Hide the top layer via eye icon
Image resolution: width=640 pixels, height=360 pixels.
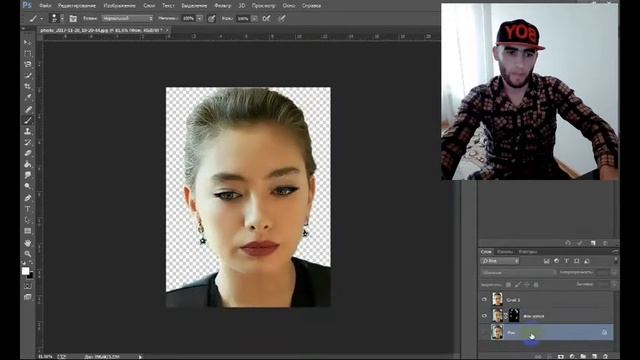coord(484,300)
